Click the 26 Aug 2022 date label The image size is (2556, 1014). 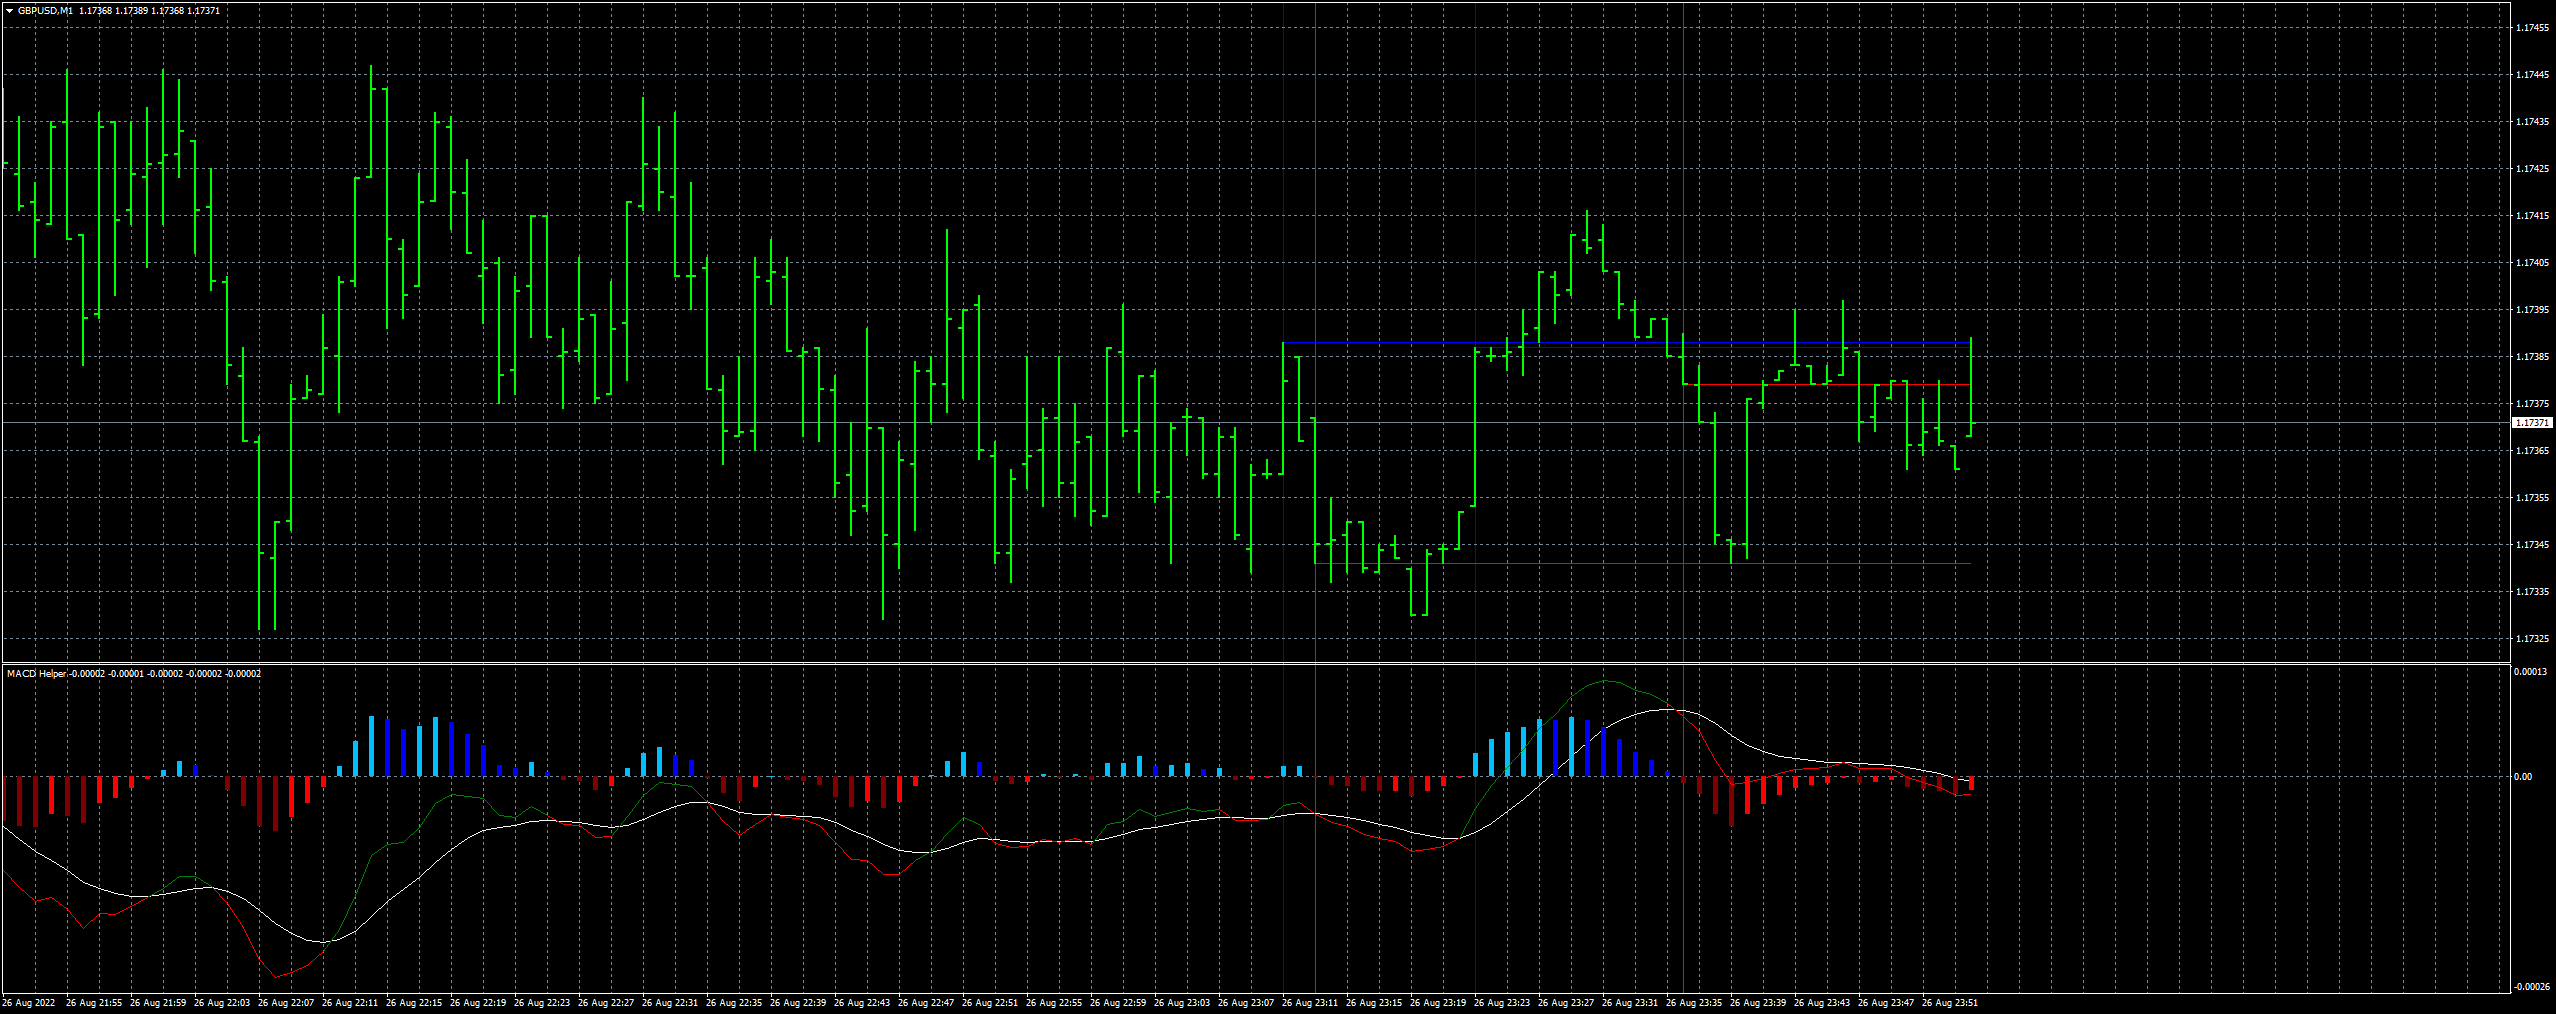(29, 1003)
